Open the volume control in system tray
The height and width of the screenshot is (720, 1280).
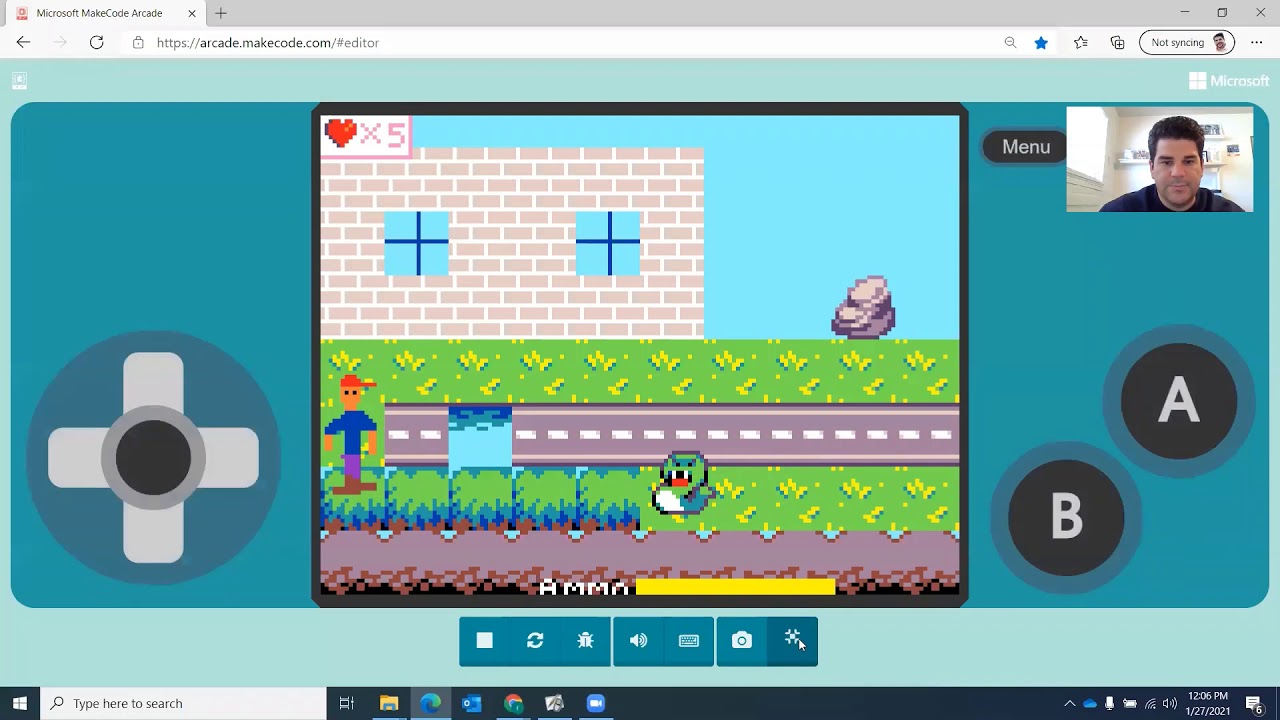tap(1170, 703)
